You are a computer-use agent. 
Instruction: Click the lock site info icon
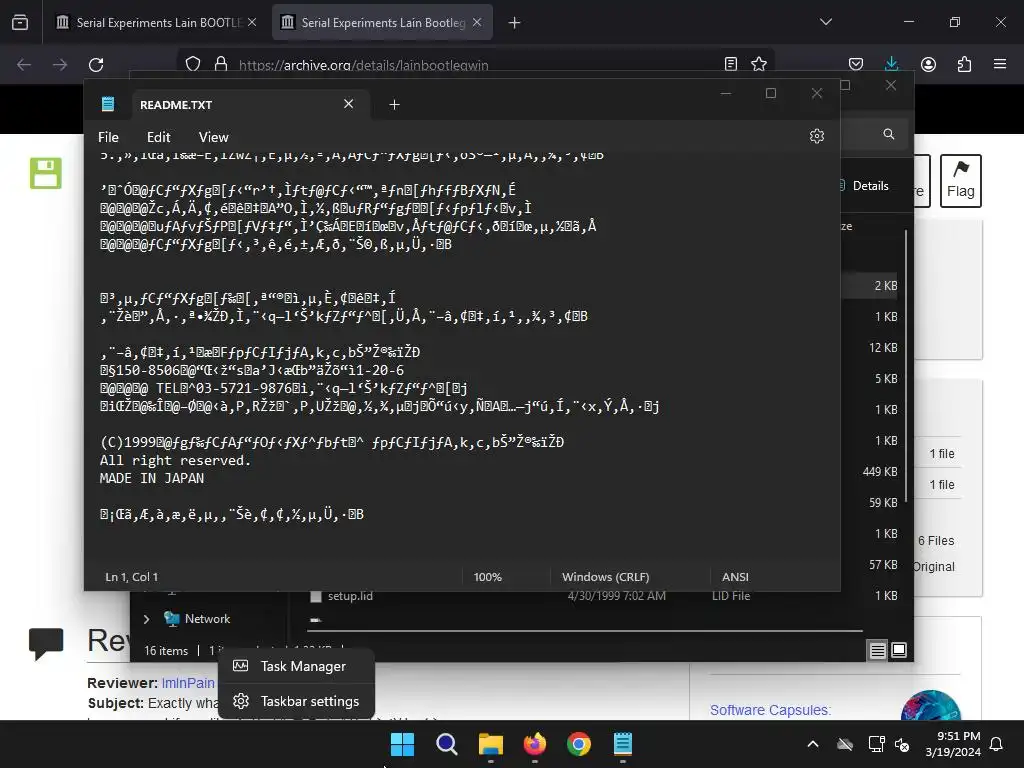tap(221, 64)
